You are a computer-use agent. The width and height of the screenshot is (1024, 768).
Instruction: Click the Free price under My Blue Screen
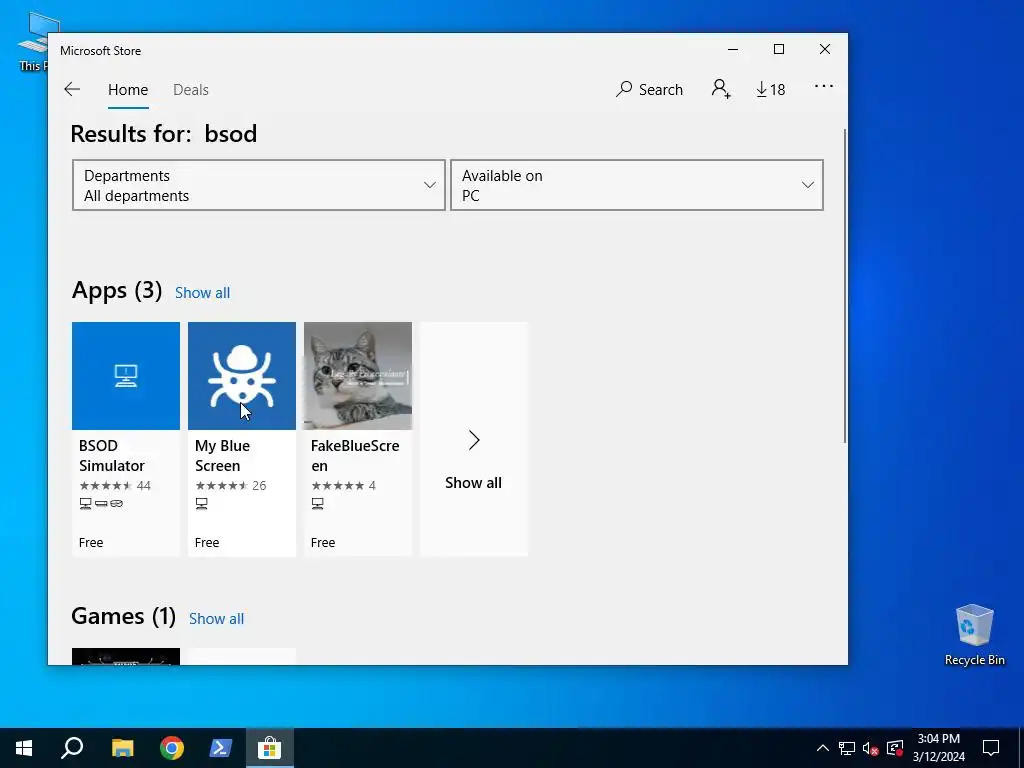pos(207,543)
